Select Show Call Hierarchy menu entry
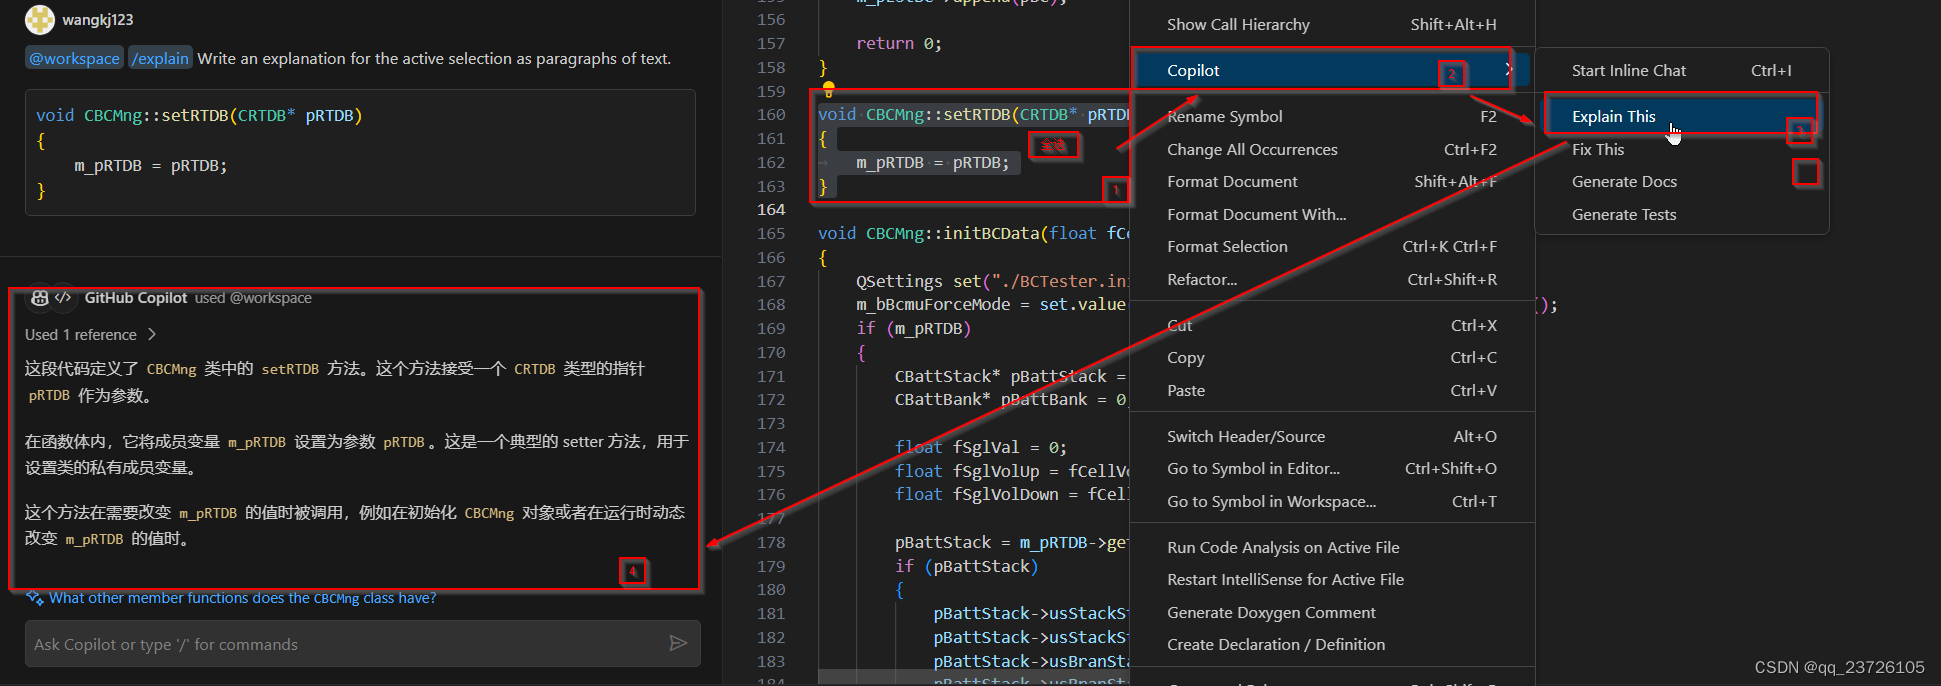This screenshot has height=686, width=1941. (1332, 25)
